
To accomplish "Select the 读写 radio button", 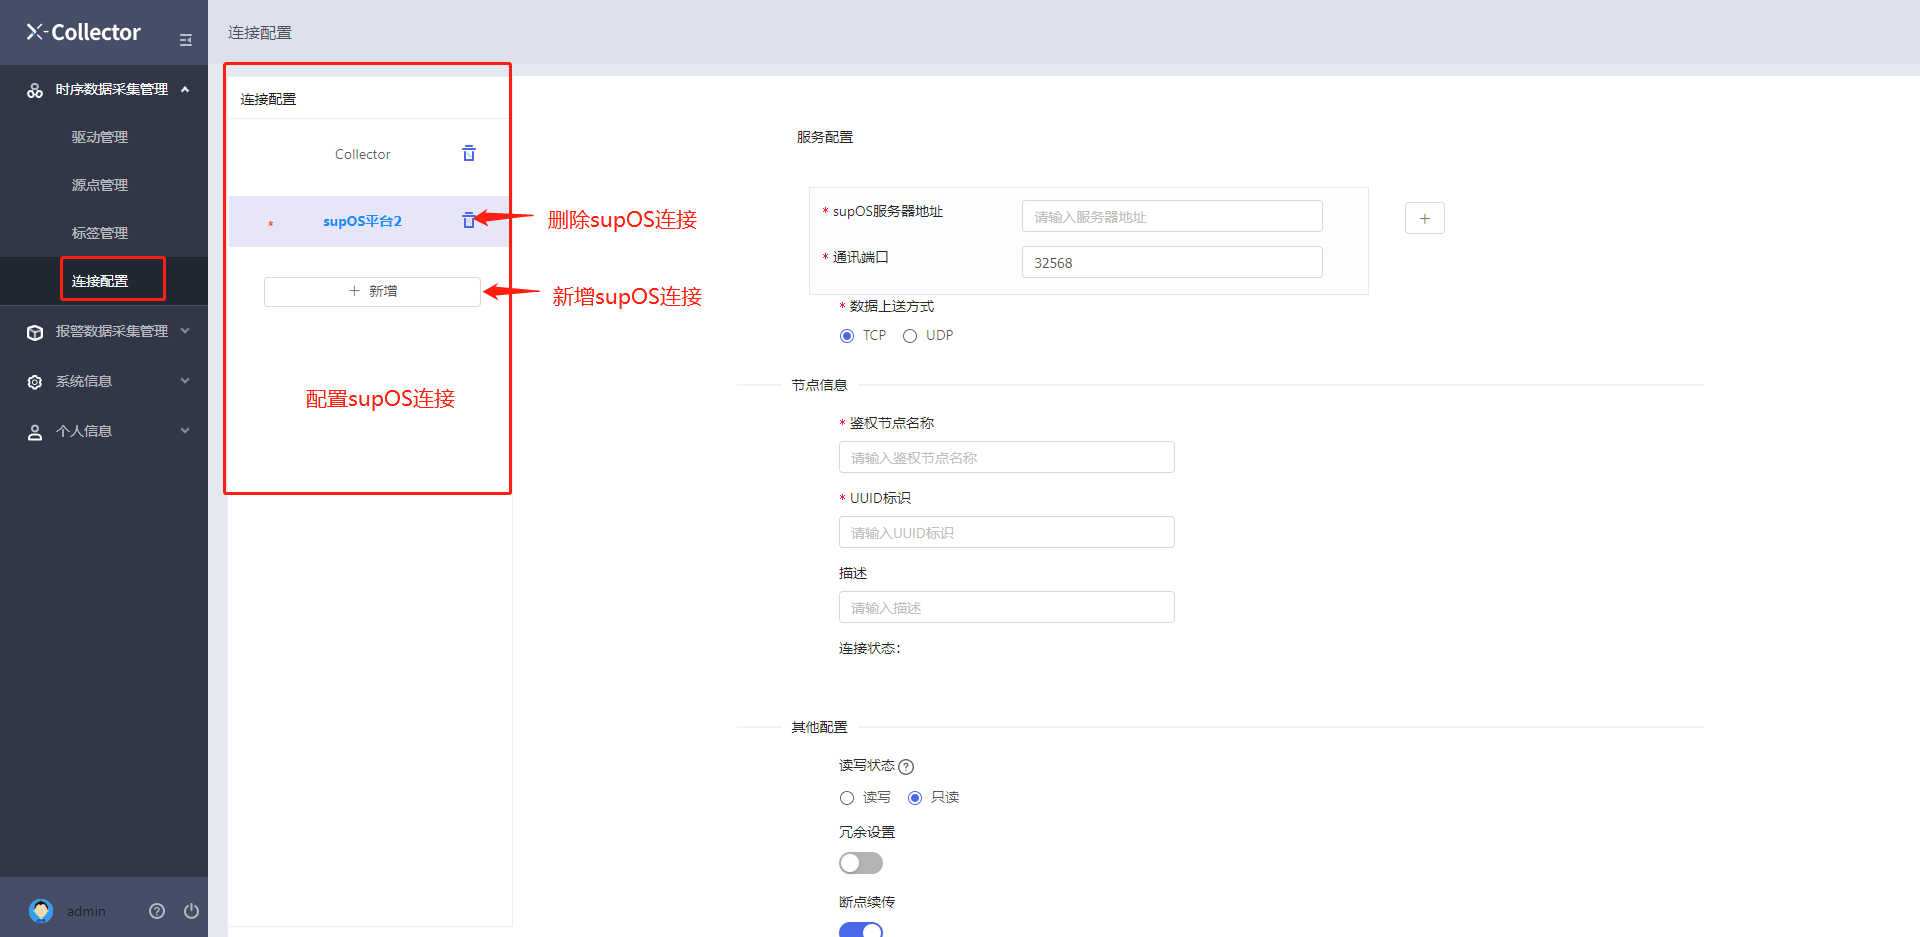I will (x=847, y=798).
